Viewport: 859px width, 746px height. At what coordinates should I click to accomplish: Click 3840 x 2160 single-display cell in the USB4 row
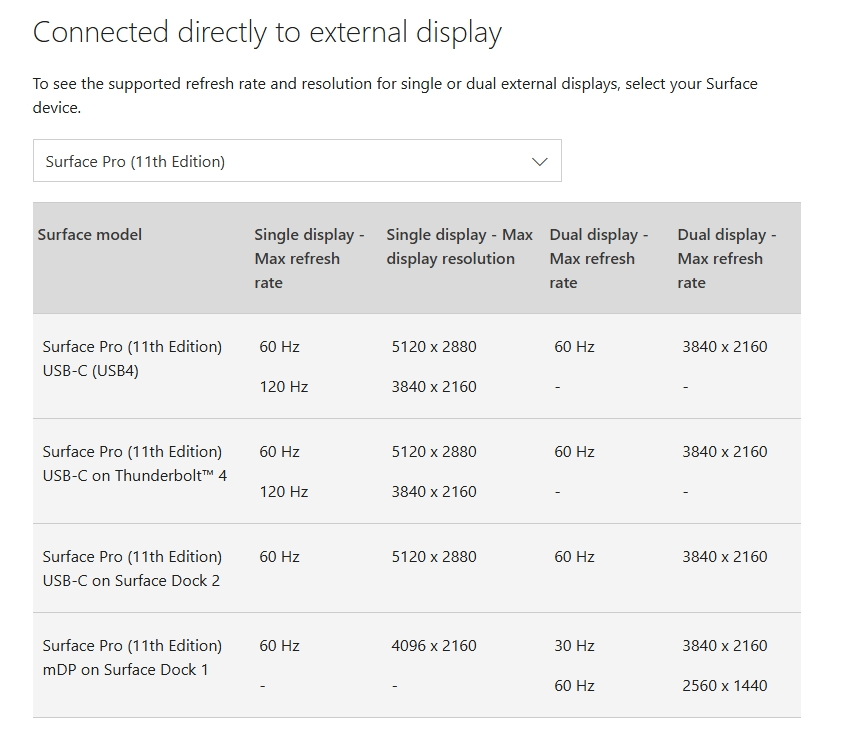(x=434, y=387)
